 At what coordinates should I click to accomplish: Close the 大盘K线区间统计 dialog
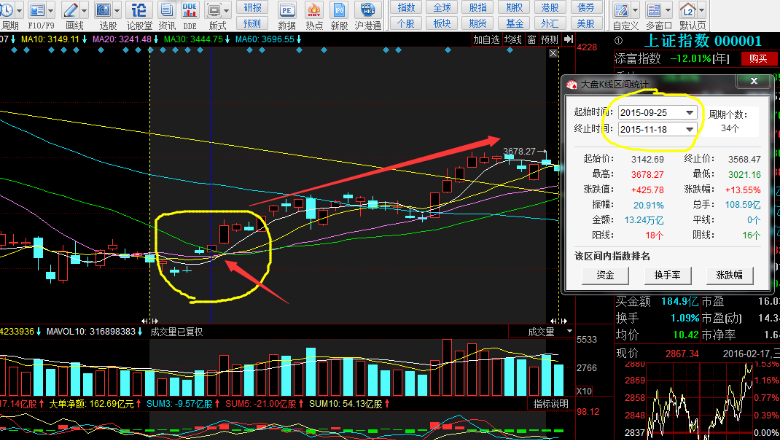click(x=754, y=81)
